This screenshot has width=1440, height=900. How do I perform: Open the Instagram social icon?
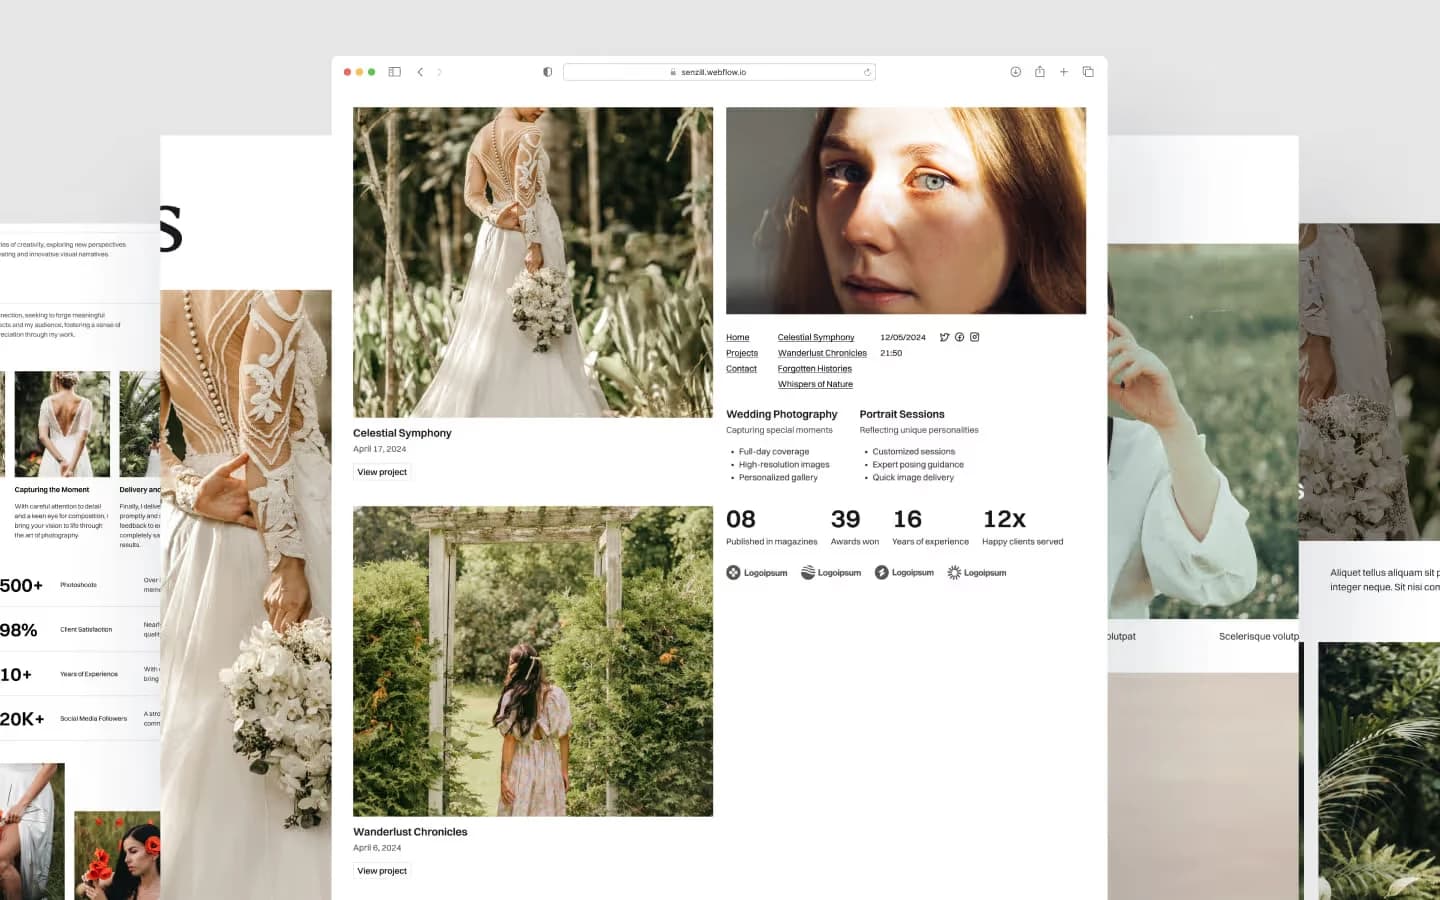(x=974, y=337)
